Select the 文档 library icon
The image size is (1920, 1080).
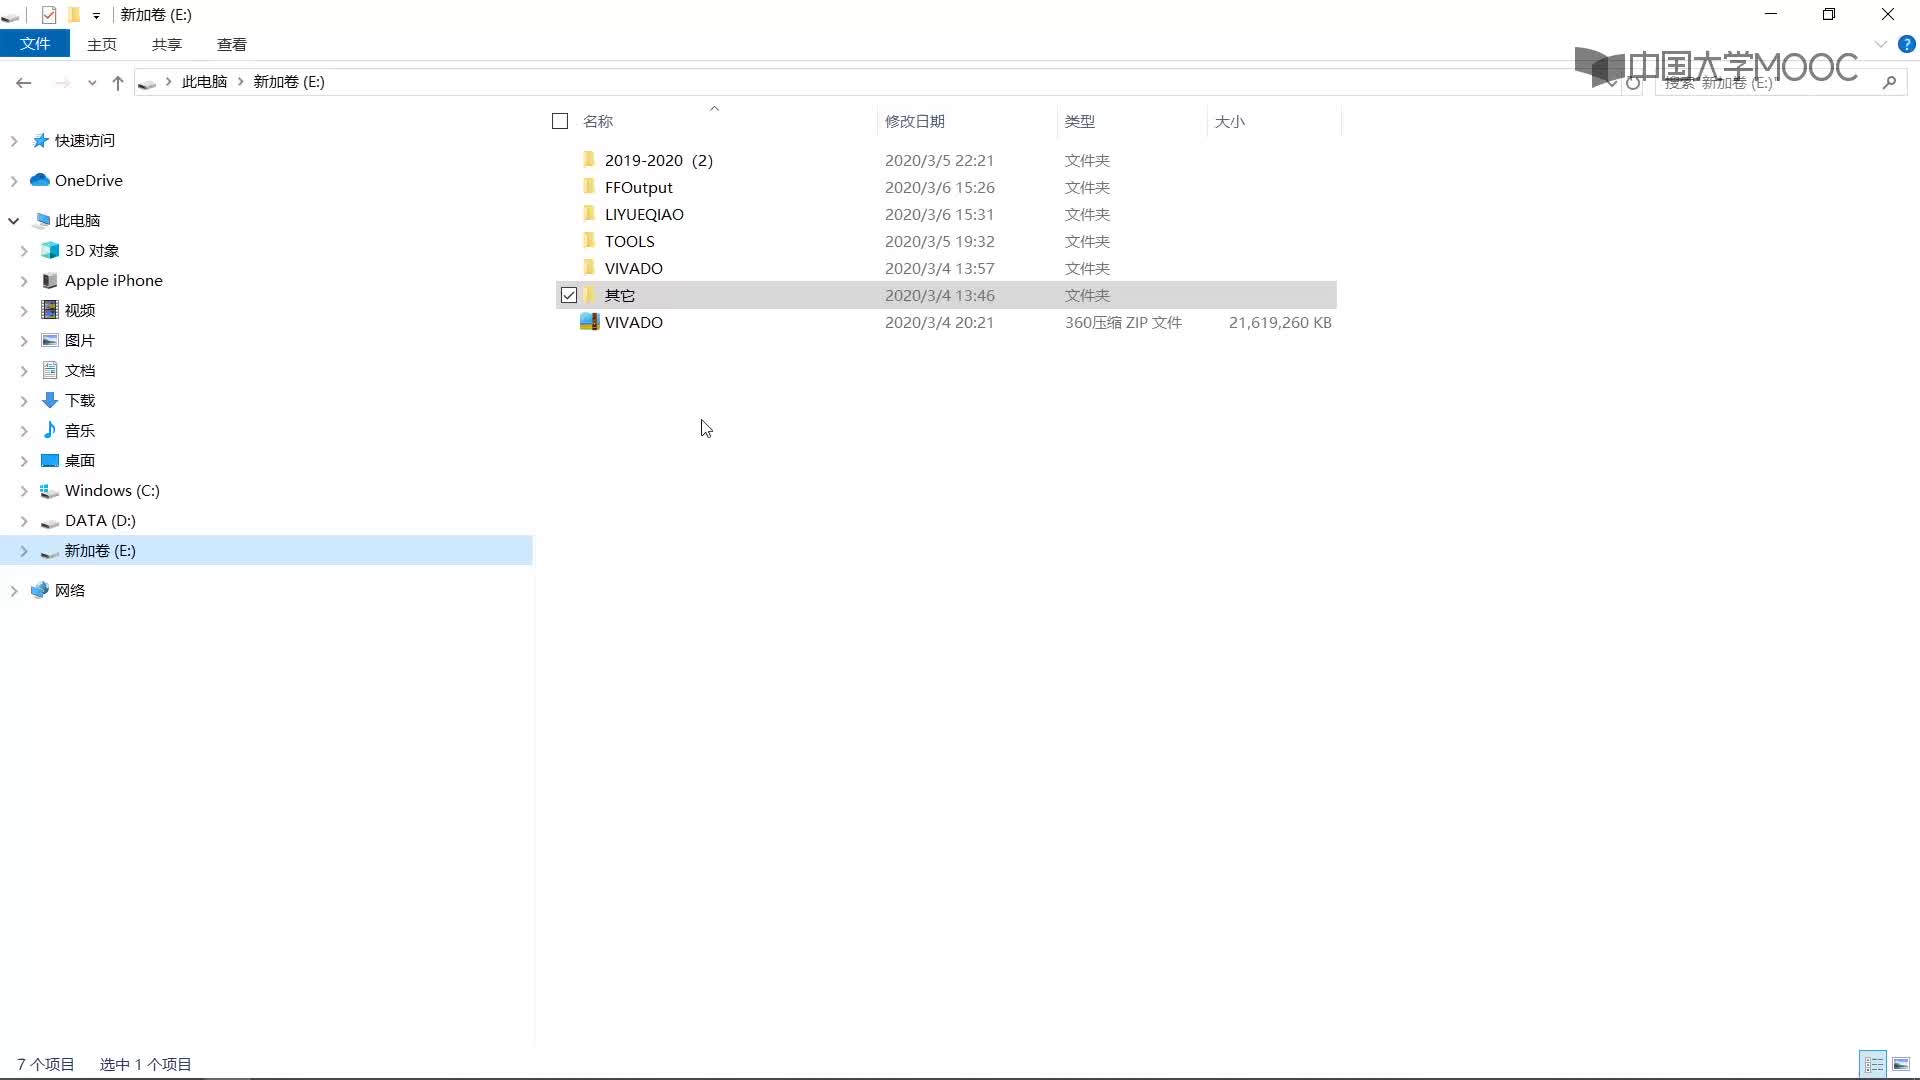[50, 370]
